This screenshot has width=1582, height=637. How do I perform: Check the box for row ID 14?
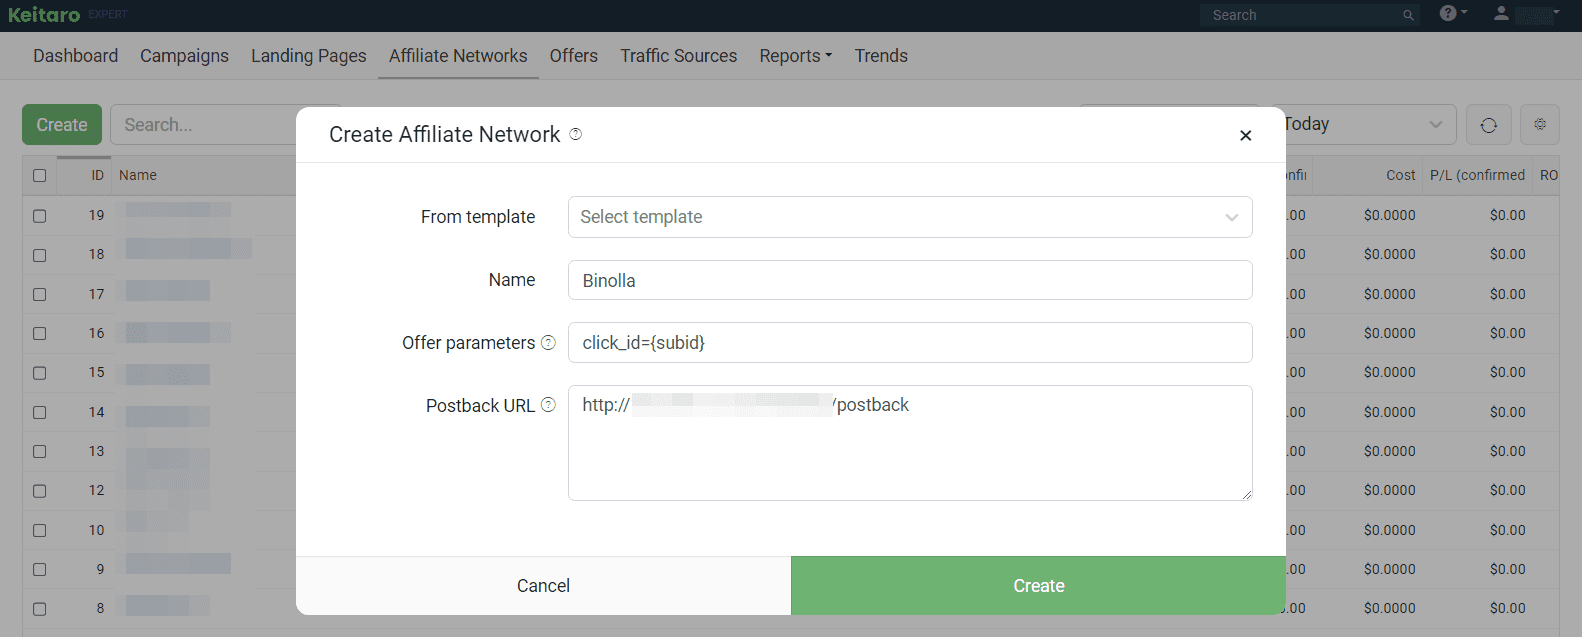[x=39, y=412]
